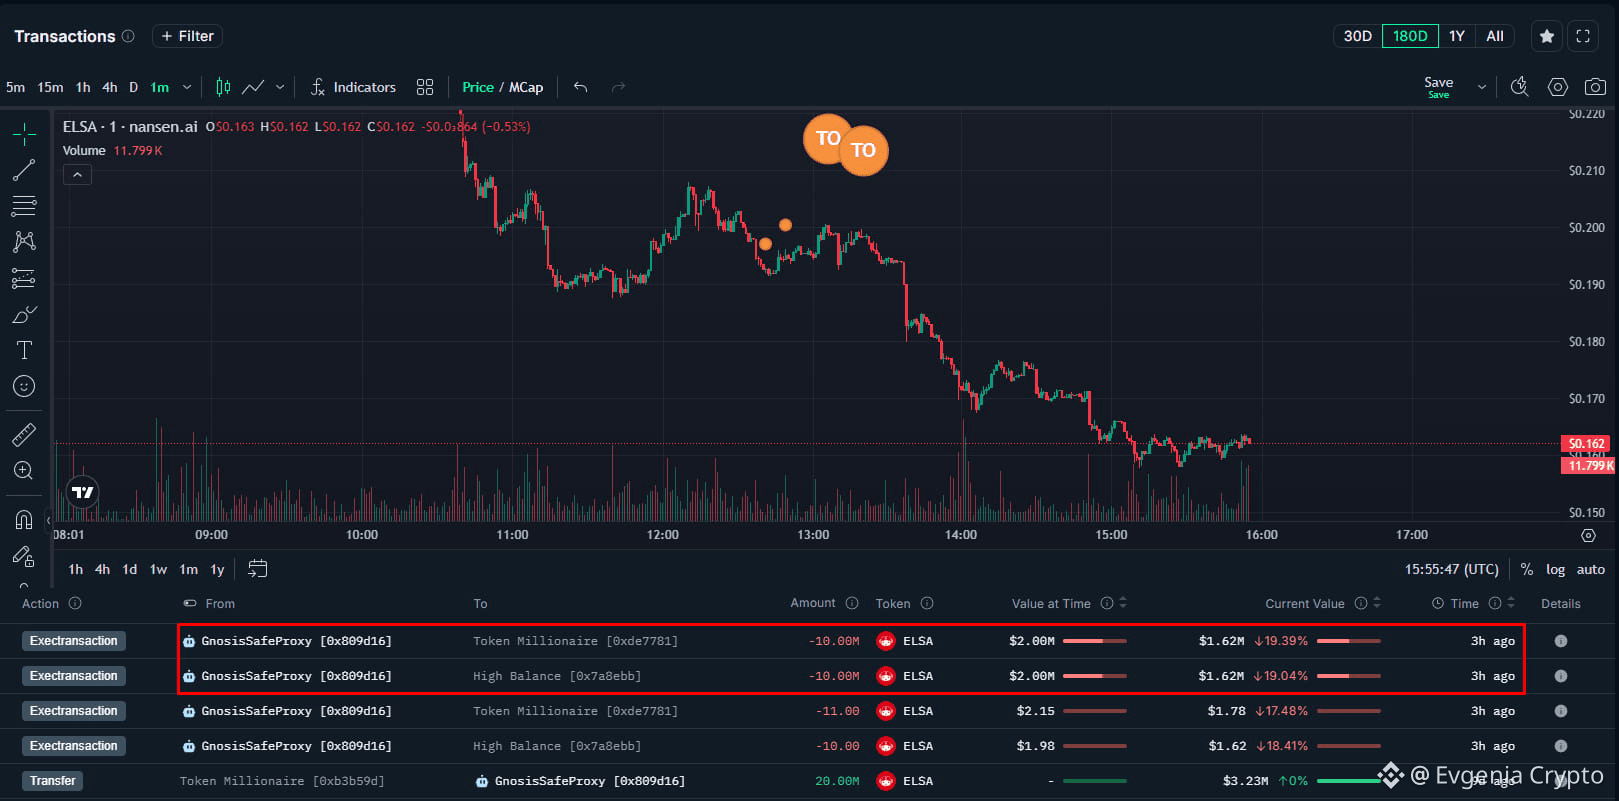Expand the chart style dropdown arrow
The height and width of the screenshot is (801, 1619).
pos(280,87)
